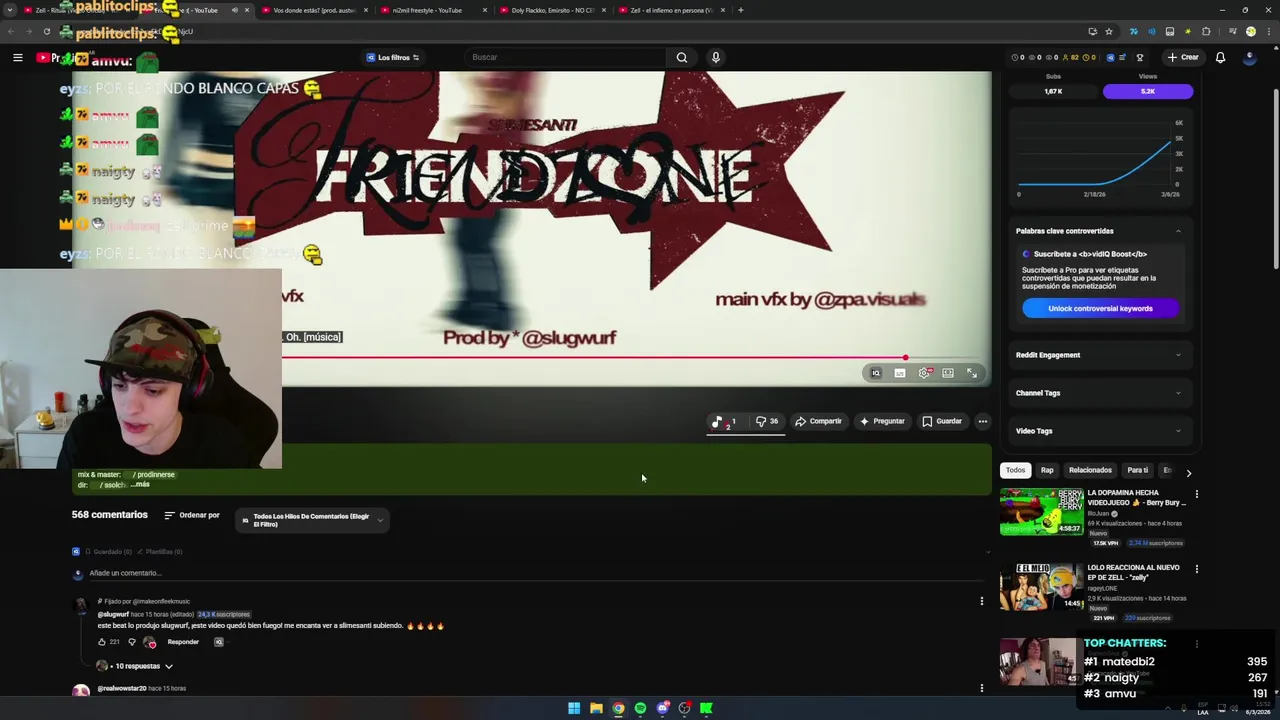Image resolution: width=1280 pixels, height=720 pixels.
Task: Open YouTube notifications bell
Action: click(x=1220, y=57)
